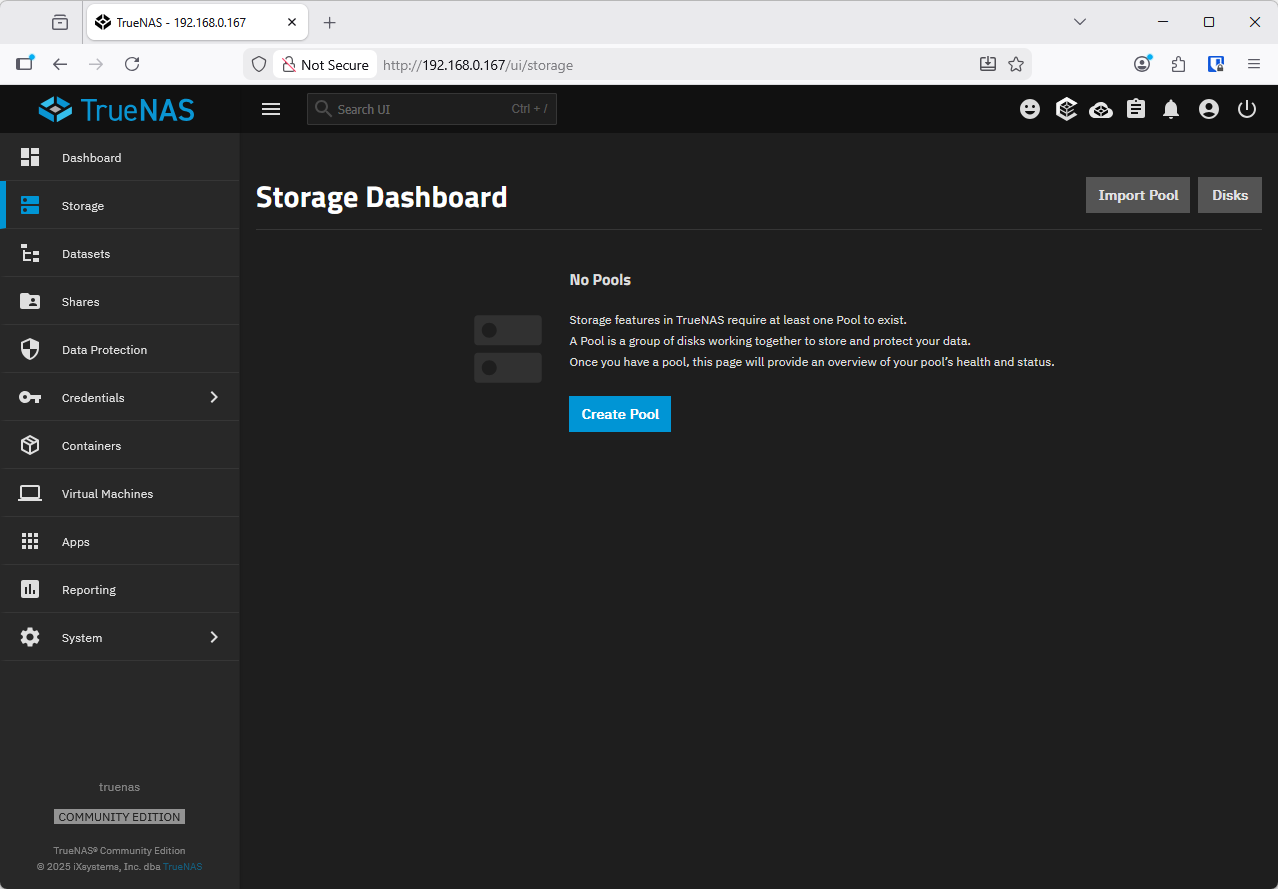This screenshot has height=889, width=1278.
Task: Open the Credentials key icon
Action: 30,397
